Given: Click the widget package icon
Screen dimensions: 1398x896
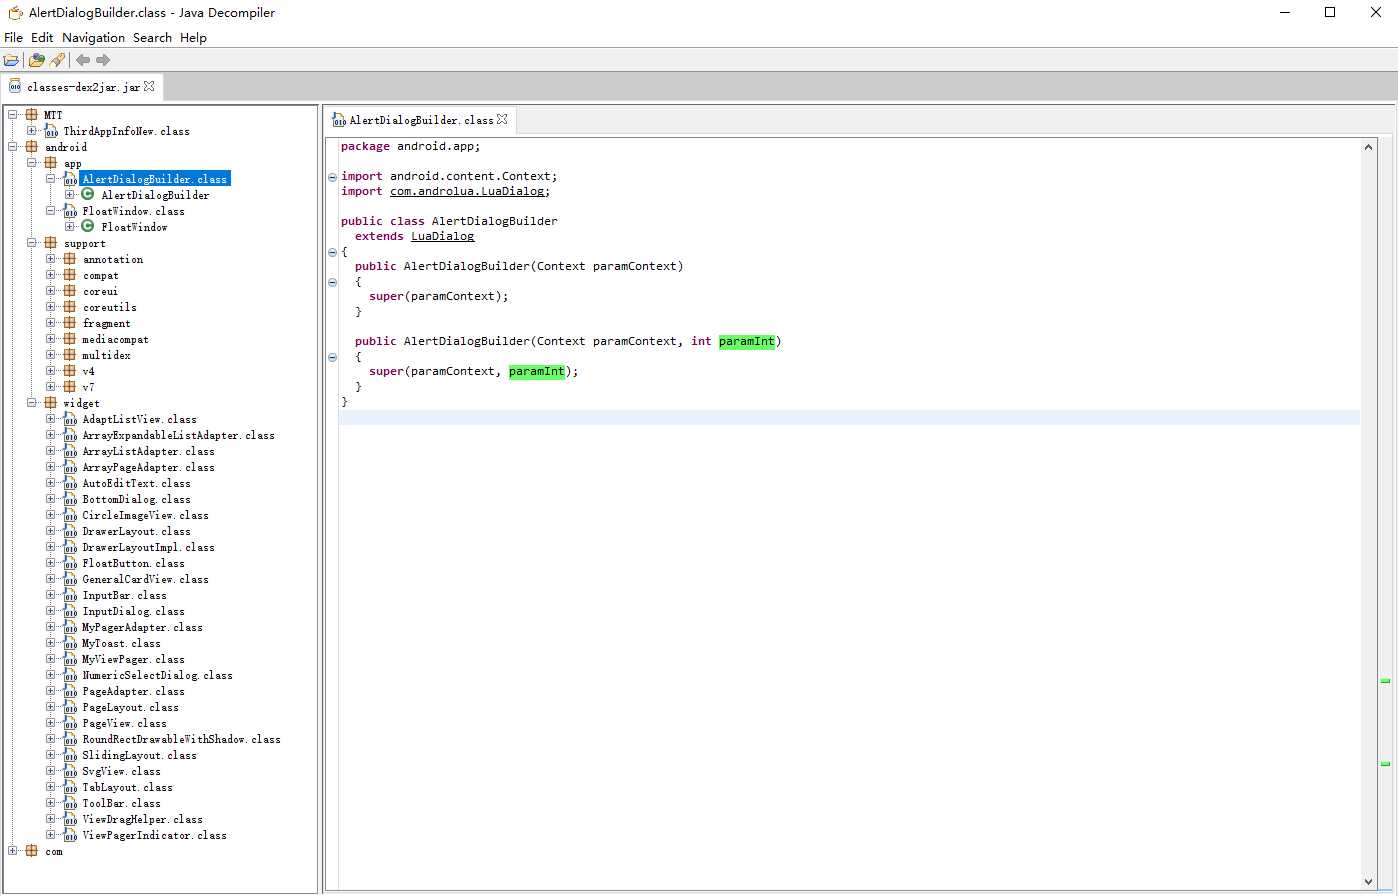Looking at the screenshot, I should tap(51, 403).
